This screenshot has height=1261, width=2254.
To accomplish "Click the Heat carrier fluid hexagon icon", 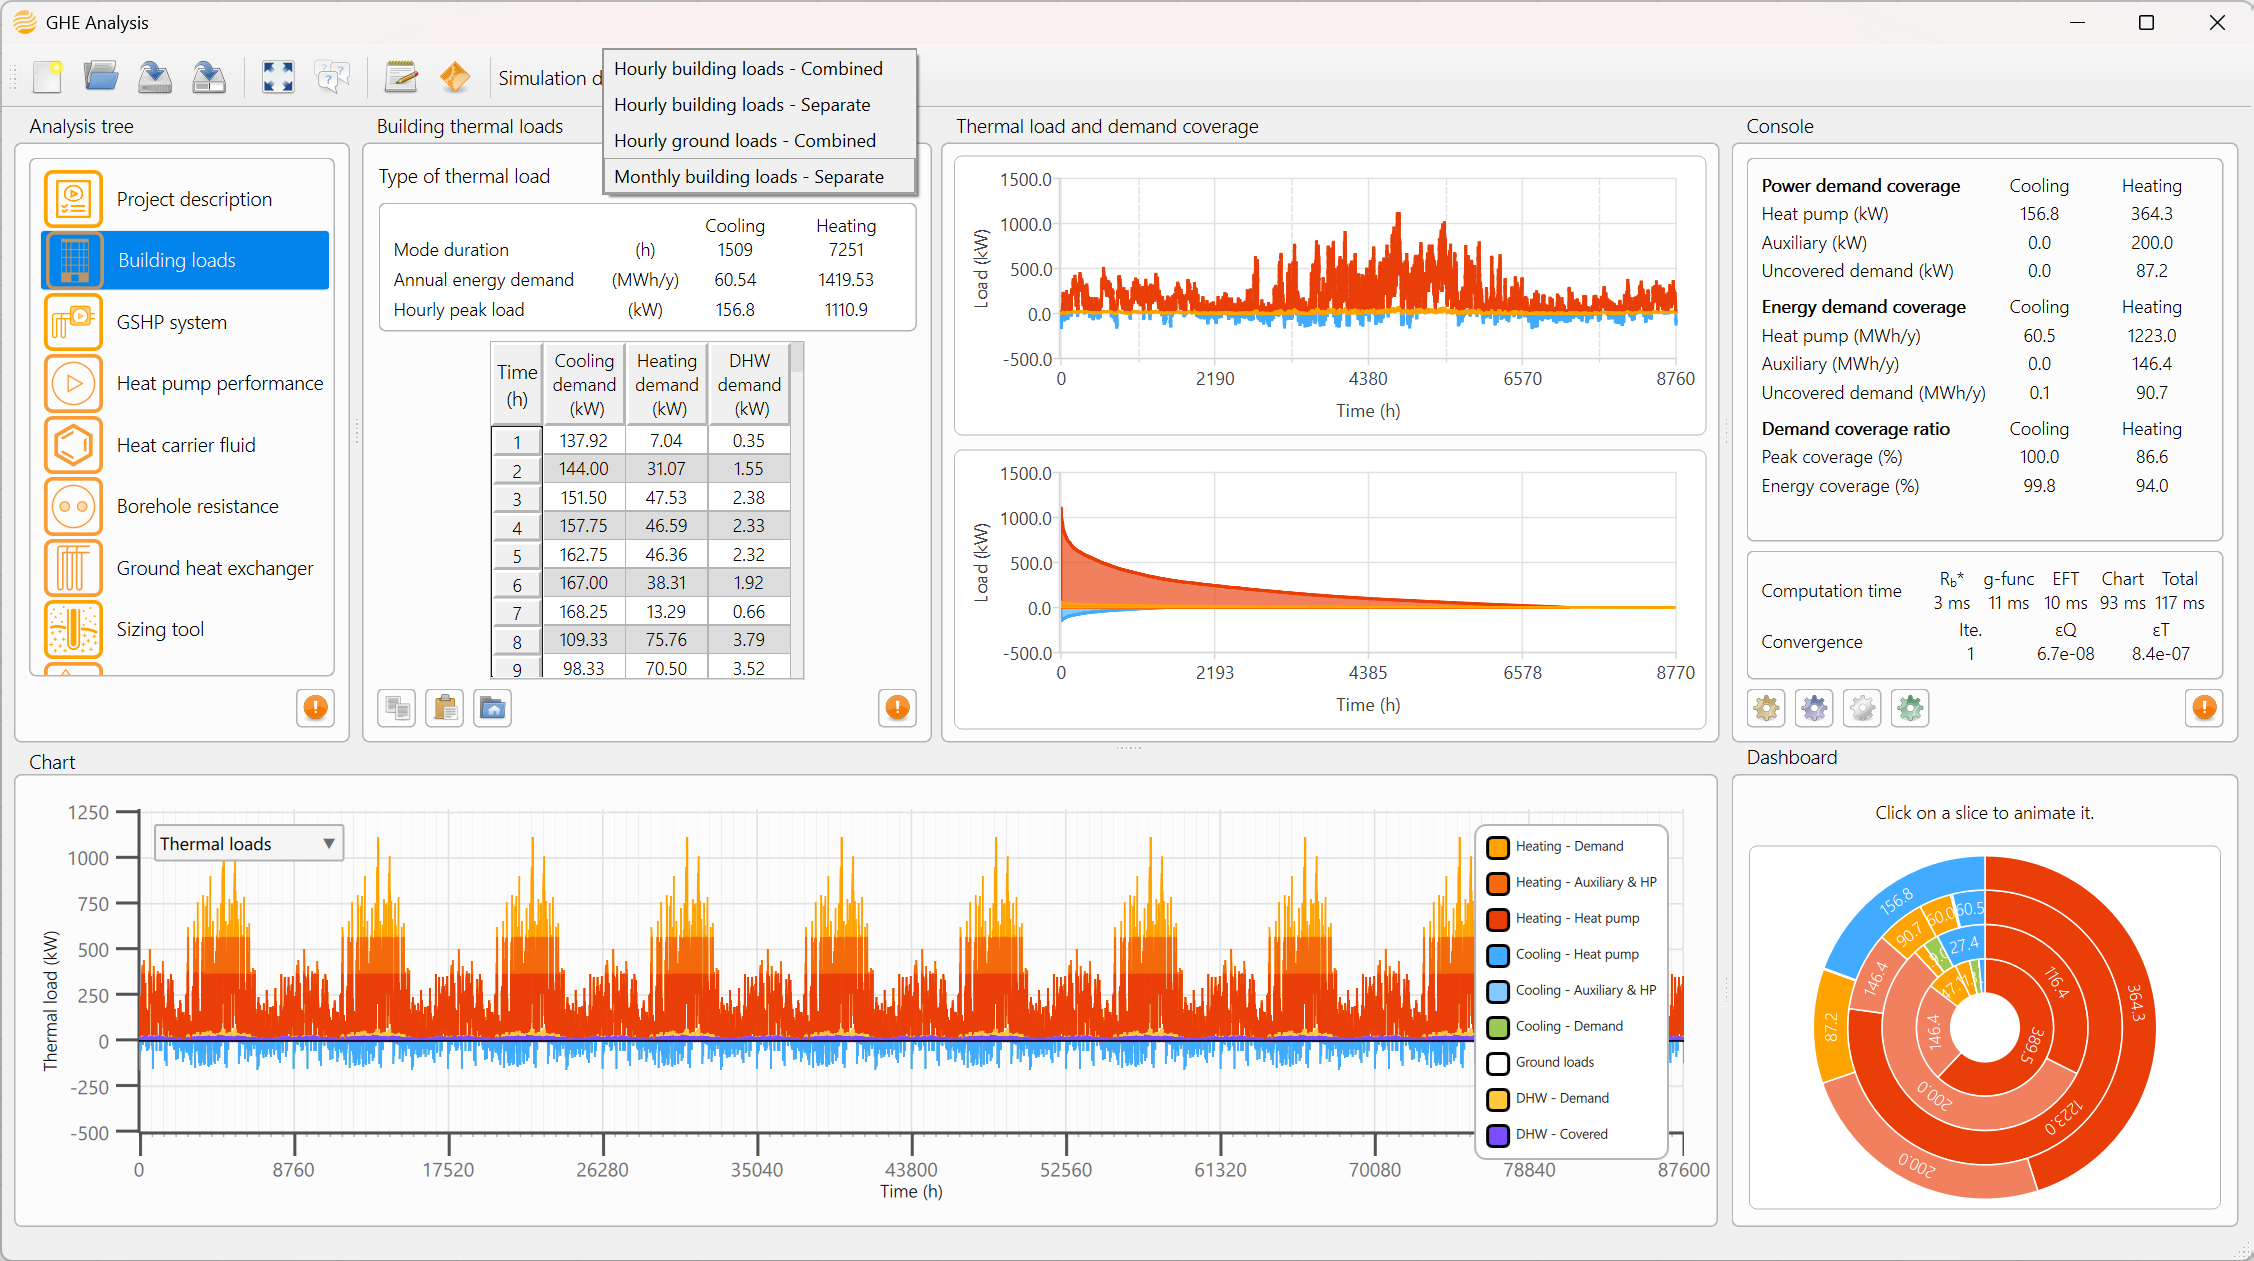I will coord(73,445).
